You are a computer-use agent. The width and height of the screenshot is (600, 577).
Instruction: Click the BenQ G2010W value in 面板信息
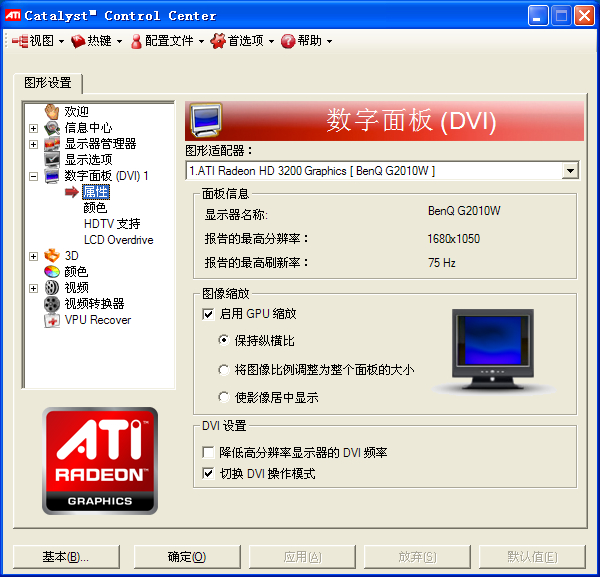pos(464,211)
